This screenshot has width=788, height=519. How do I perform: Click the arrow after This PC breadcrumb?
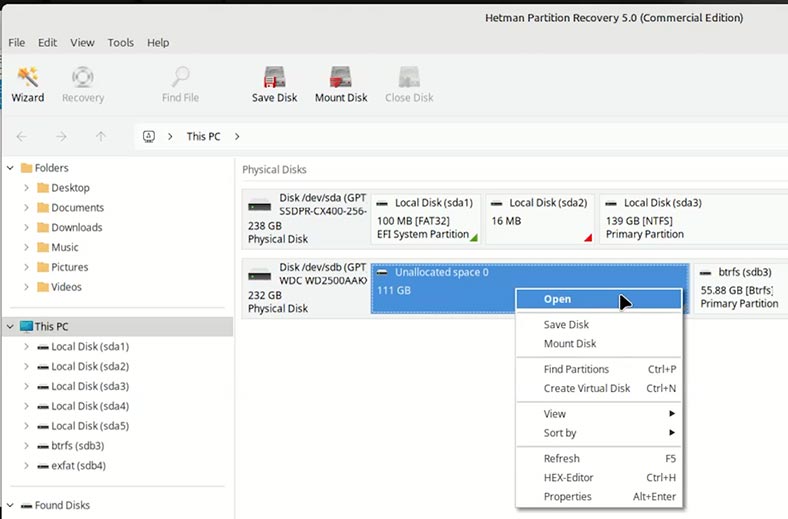pos(237,137)
